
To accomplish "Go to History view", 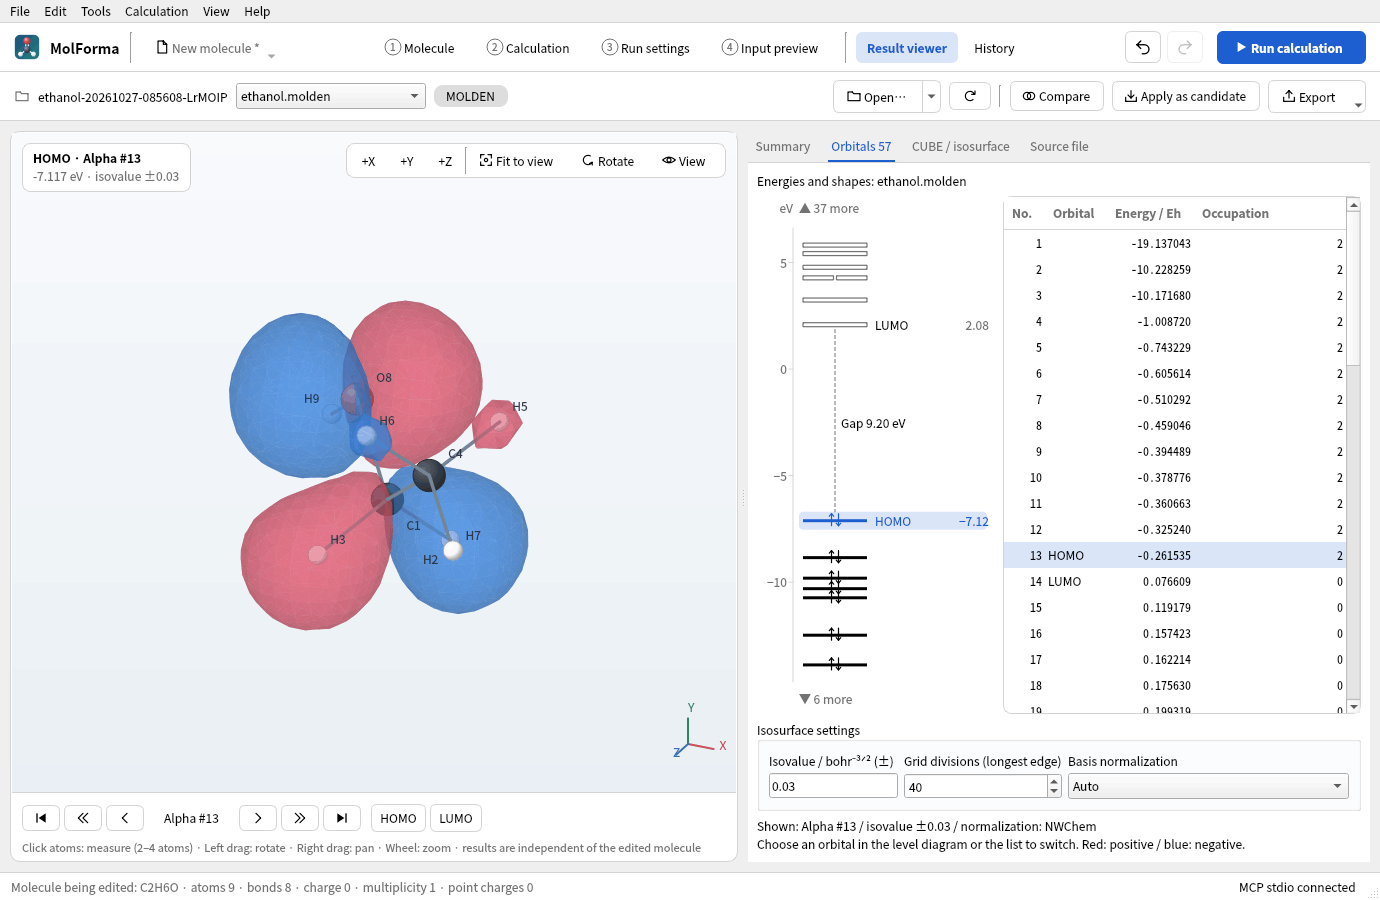I will point(994,48).
